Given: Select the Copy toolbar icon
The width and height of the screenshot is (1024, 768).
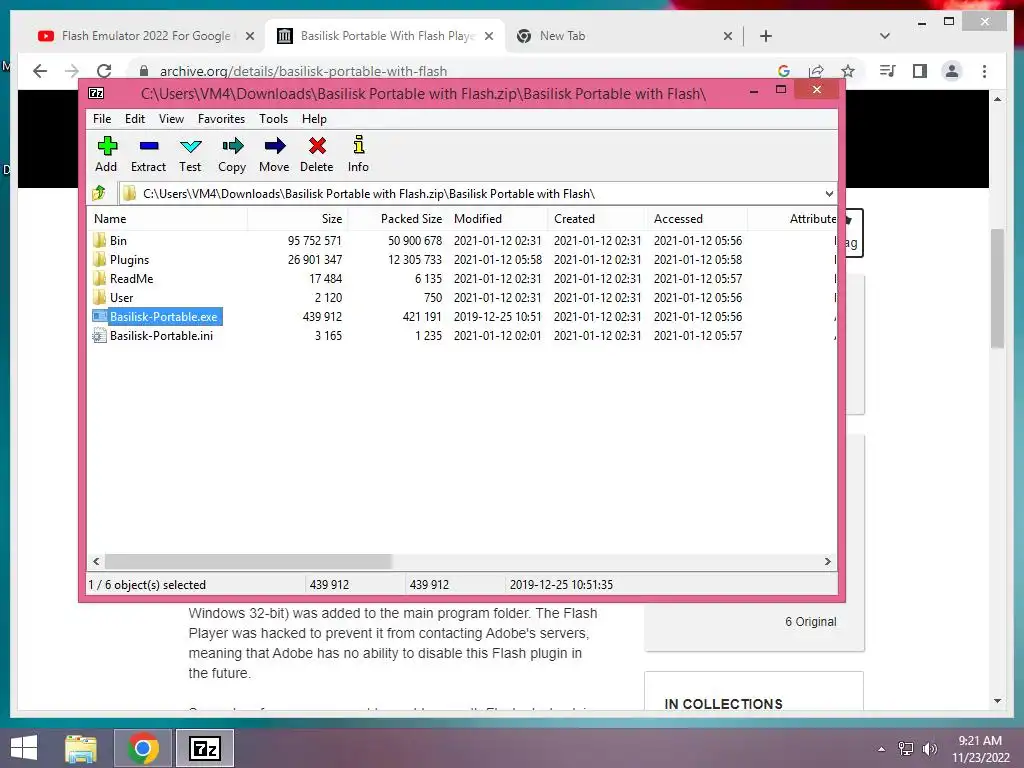Looking at the screenshot, I should [x=232, y=146].
